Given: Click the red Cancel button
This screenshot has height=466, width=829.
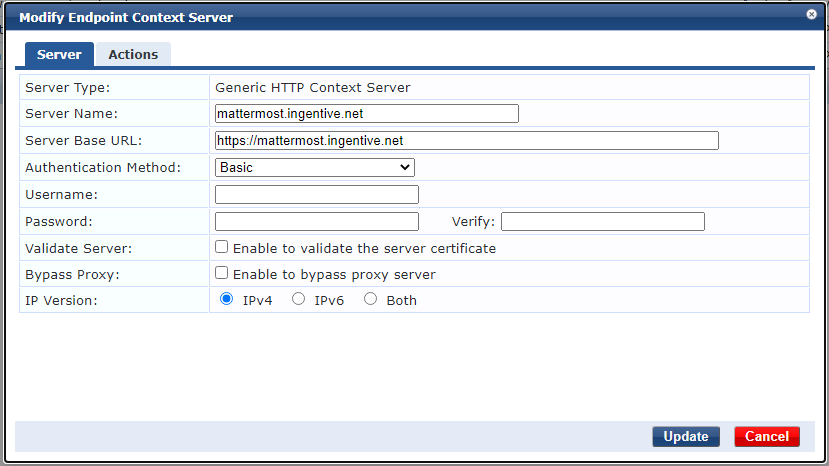Looking at the screenshot, I should 767,437.
